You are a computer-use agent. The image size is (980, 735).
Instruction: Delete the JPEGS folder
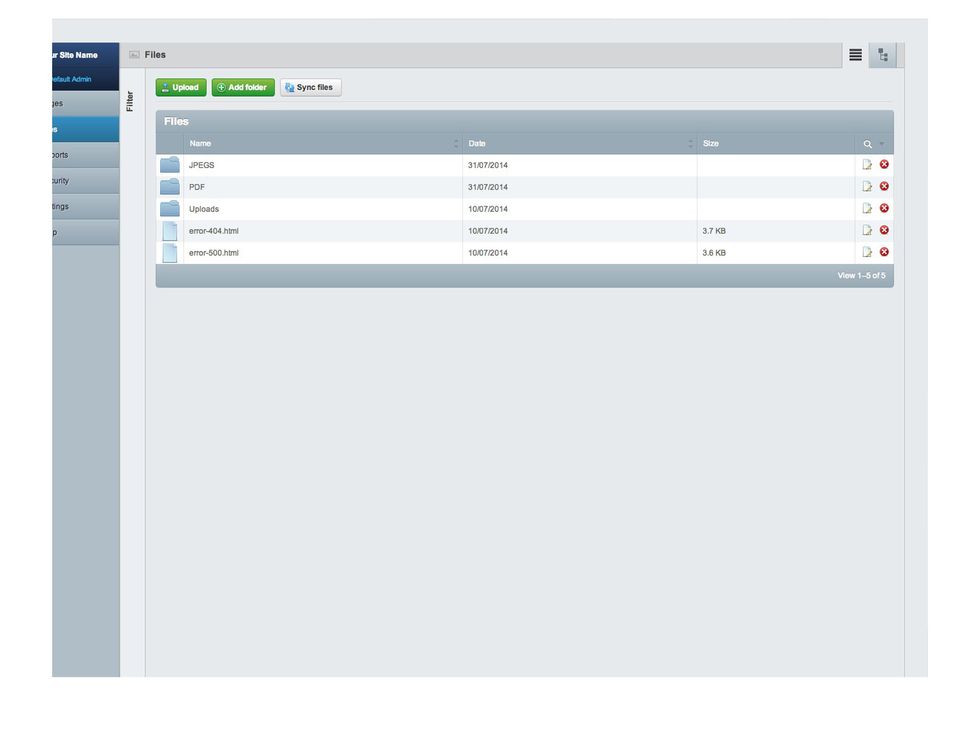coord(884,164)
